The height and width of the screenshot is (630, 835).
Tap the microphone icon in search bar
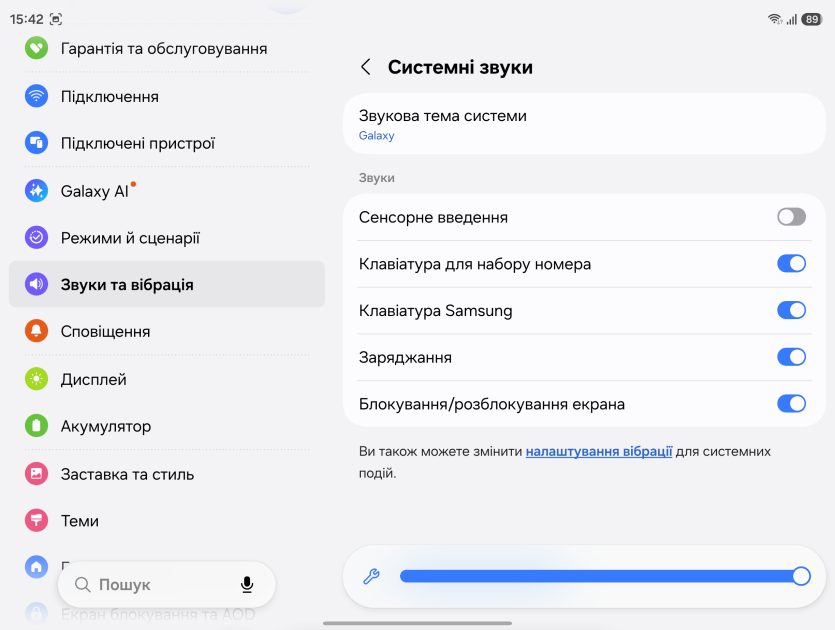(x=247, y=584)
